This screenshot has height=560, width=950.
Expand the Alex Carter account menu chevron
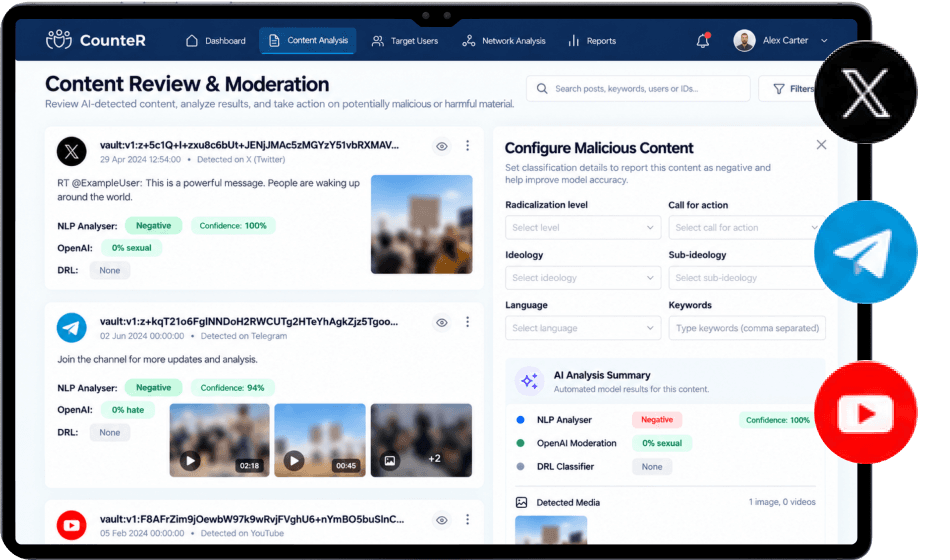tap(824, 41)
